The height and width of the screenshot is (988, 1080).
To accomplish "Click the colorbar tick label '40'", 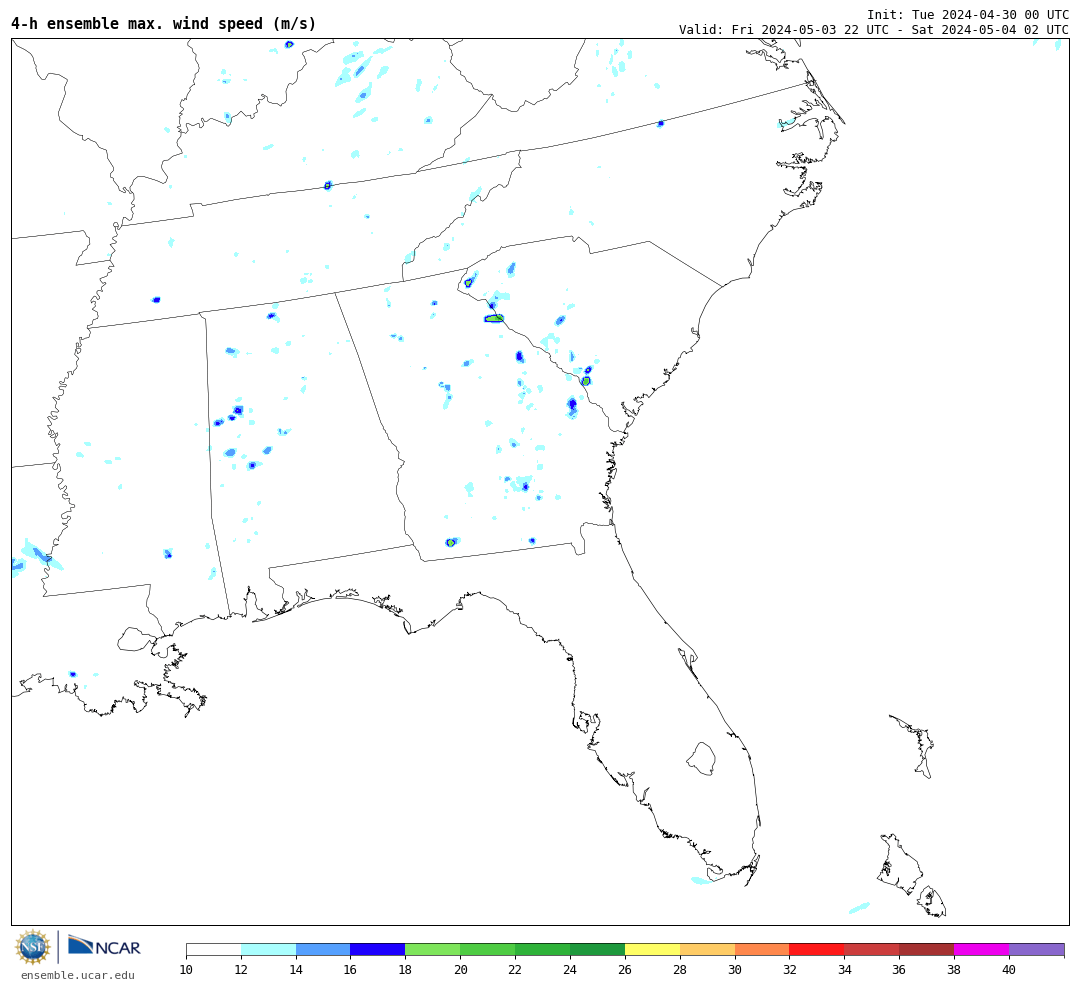I will 1009,970.
